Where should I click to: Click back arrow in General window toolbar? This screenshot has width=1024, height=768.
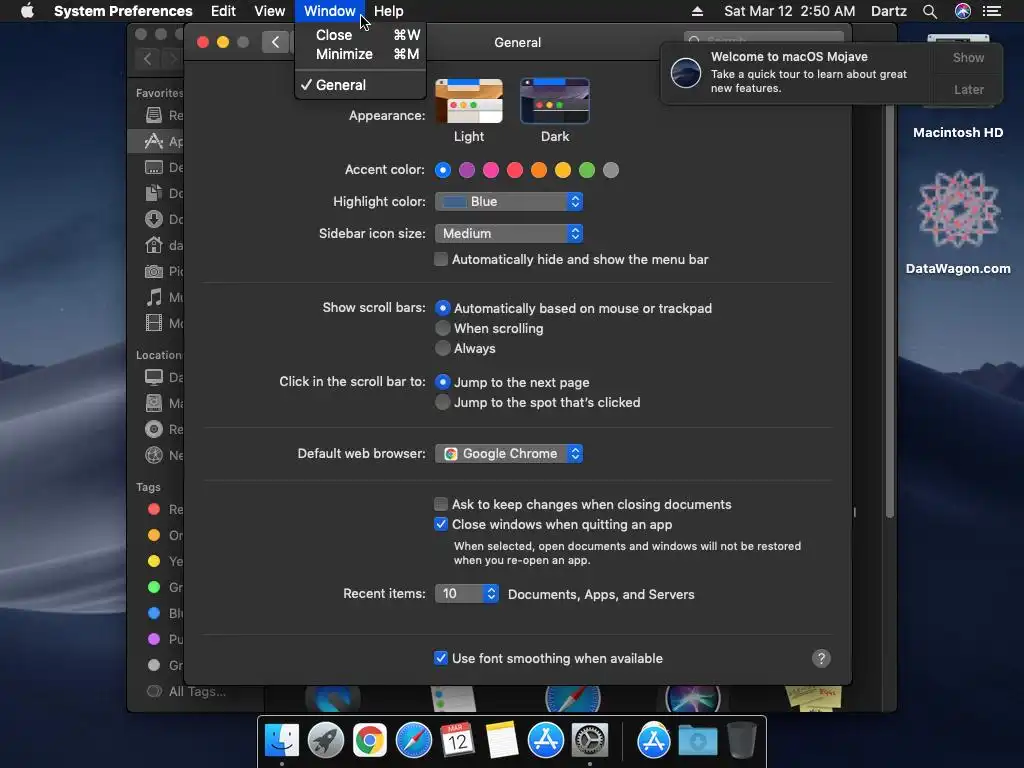(275, 42)
